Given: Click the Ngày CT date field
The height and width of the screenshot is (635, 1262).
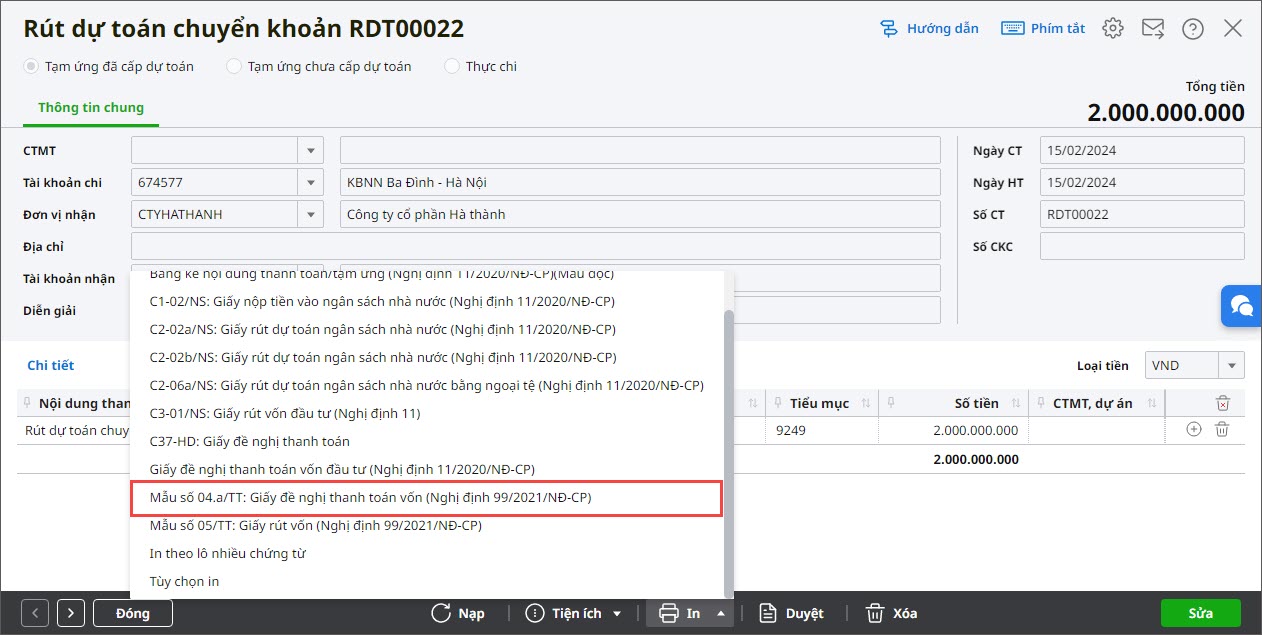Looking at the screenshot, I should point(1142,151).
